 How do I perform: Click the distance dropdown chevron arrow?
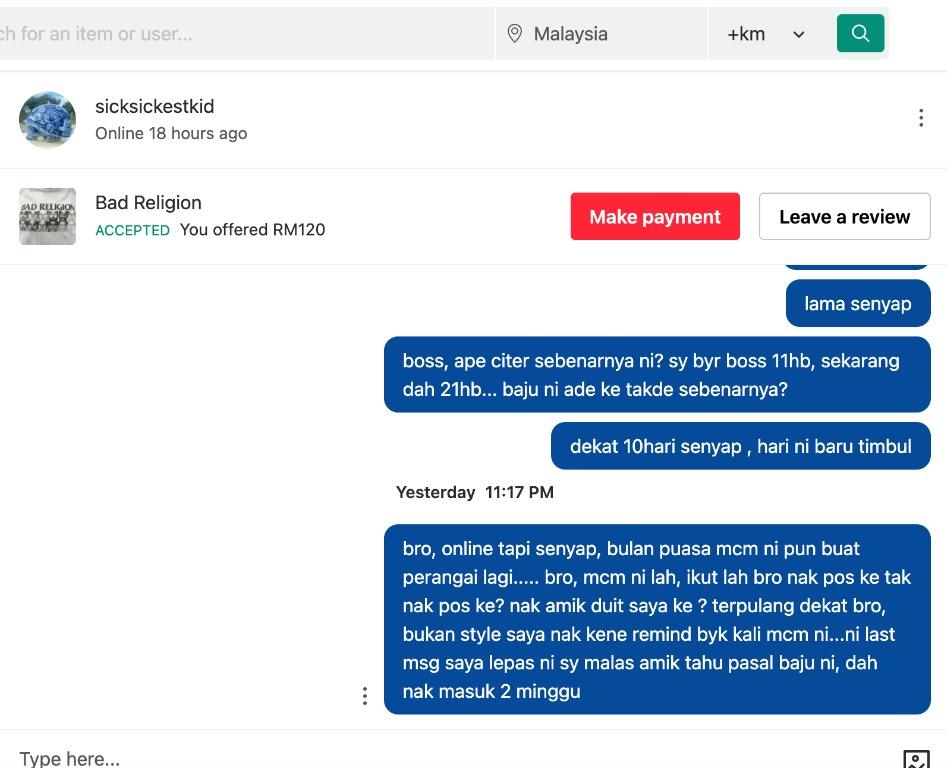click(799, 34)
